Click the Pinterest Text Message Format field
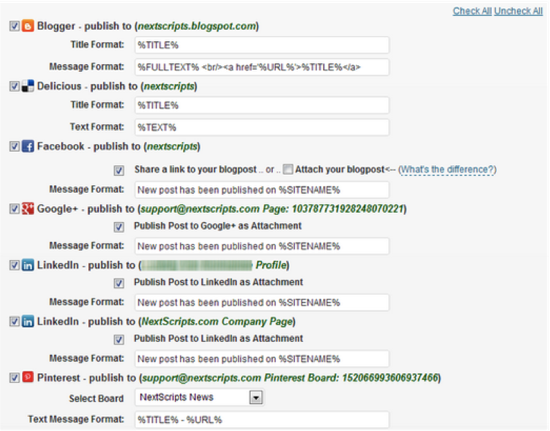The image size is (550, 431). click(262, 419)
